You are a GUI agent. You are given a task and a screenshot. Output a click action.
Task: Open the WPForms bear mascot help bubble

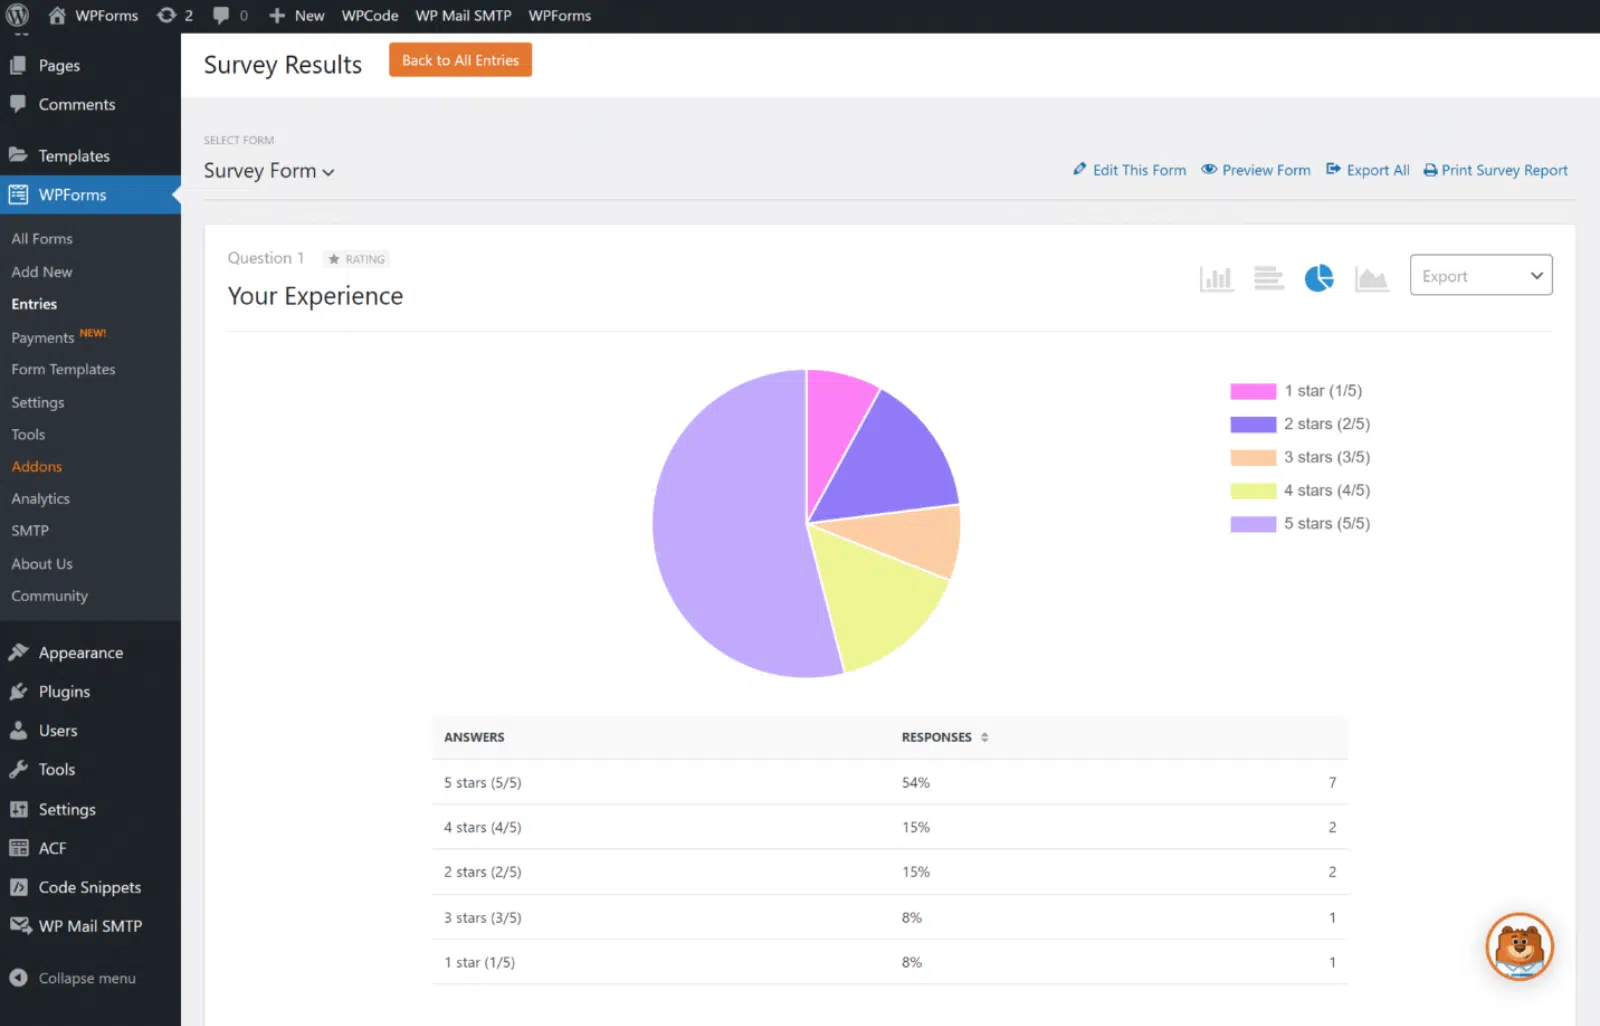[1519, 946]
